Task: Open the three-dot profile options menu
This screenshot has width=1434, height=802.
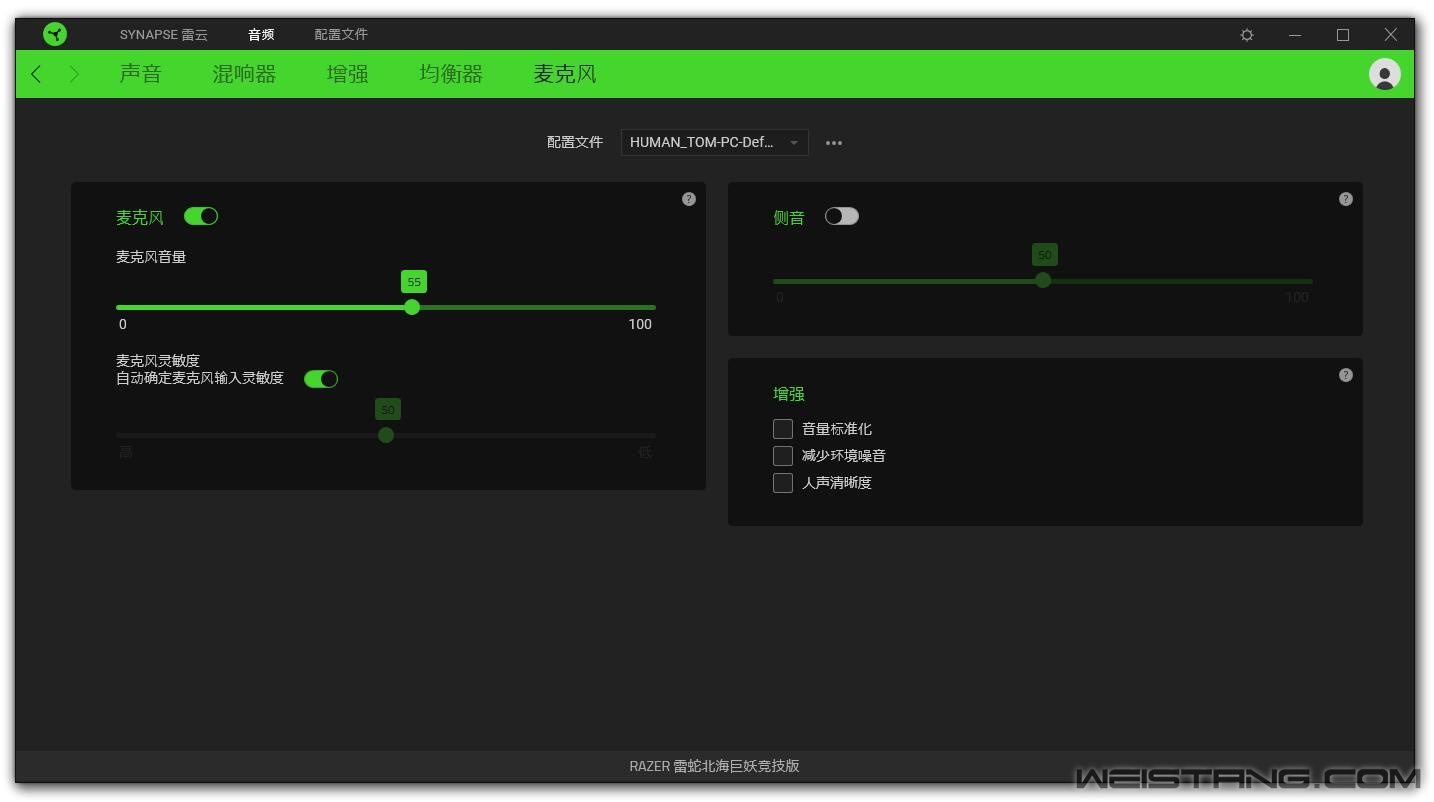Action: tap(834, 143)
